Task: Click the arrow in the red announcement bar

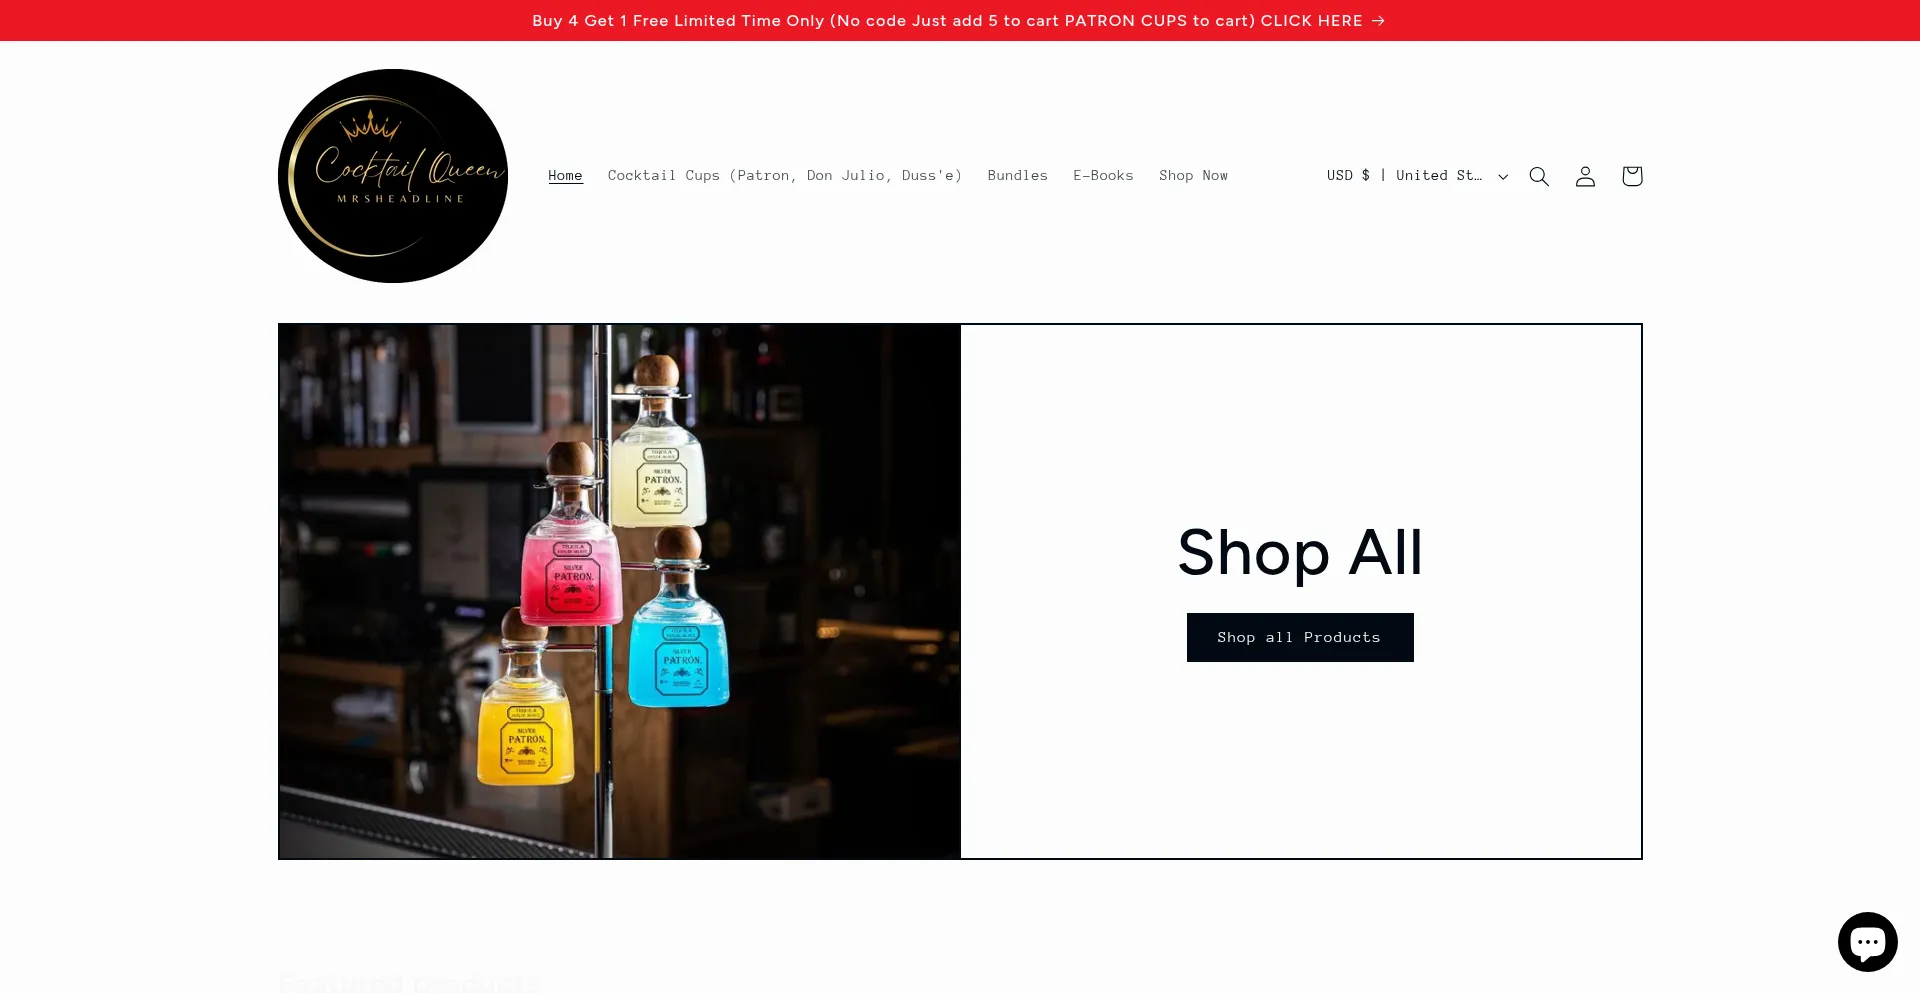Action: click(1378, 20)
